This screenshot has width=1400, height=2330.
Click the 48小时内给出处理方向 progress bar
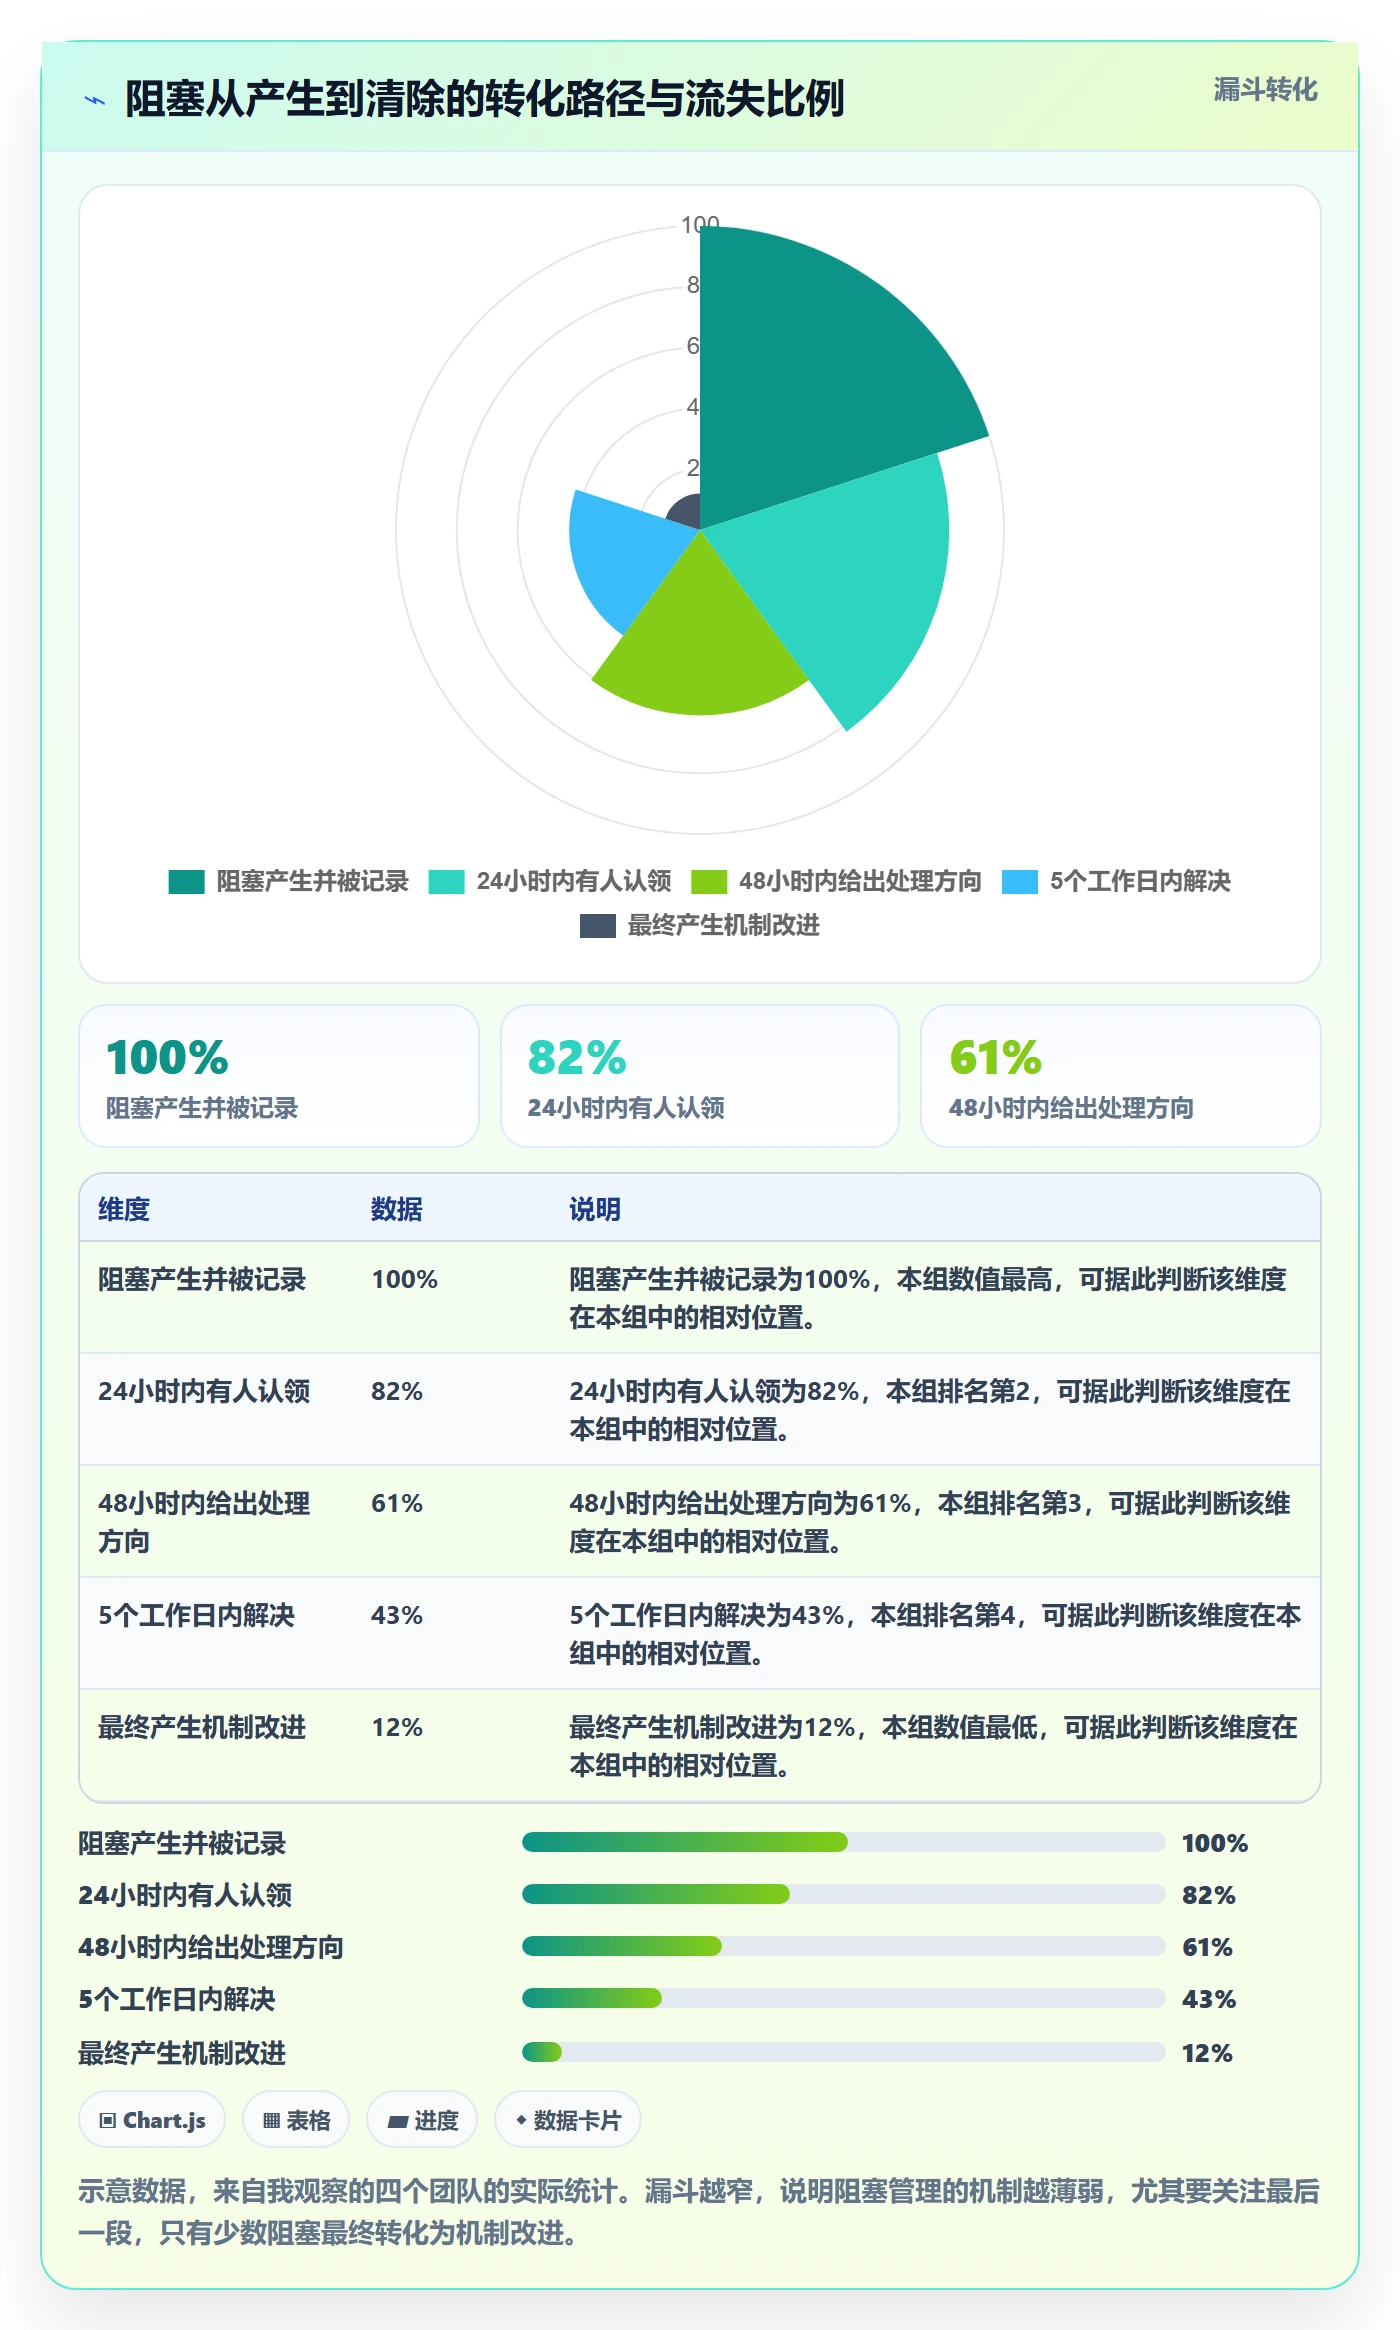click(843, 1946)
